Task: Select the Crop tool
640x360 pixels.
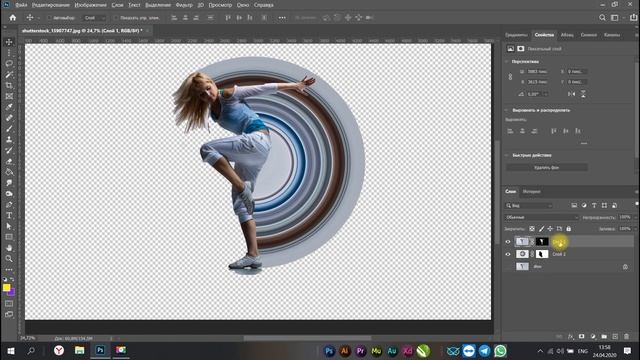Action: click(x=9, y=85)
